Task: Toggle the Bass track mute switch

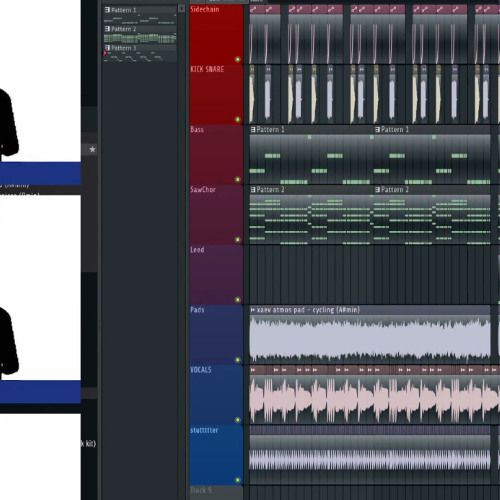Action: point(238,180)
